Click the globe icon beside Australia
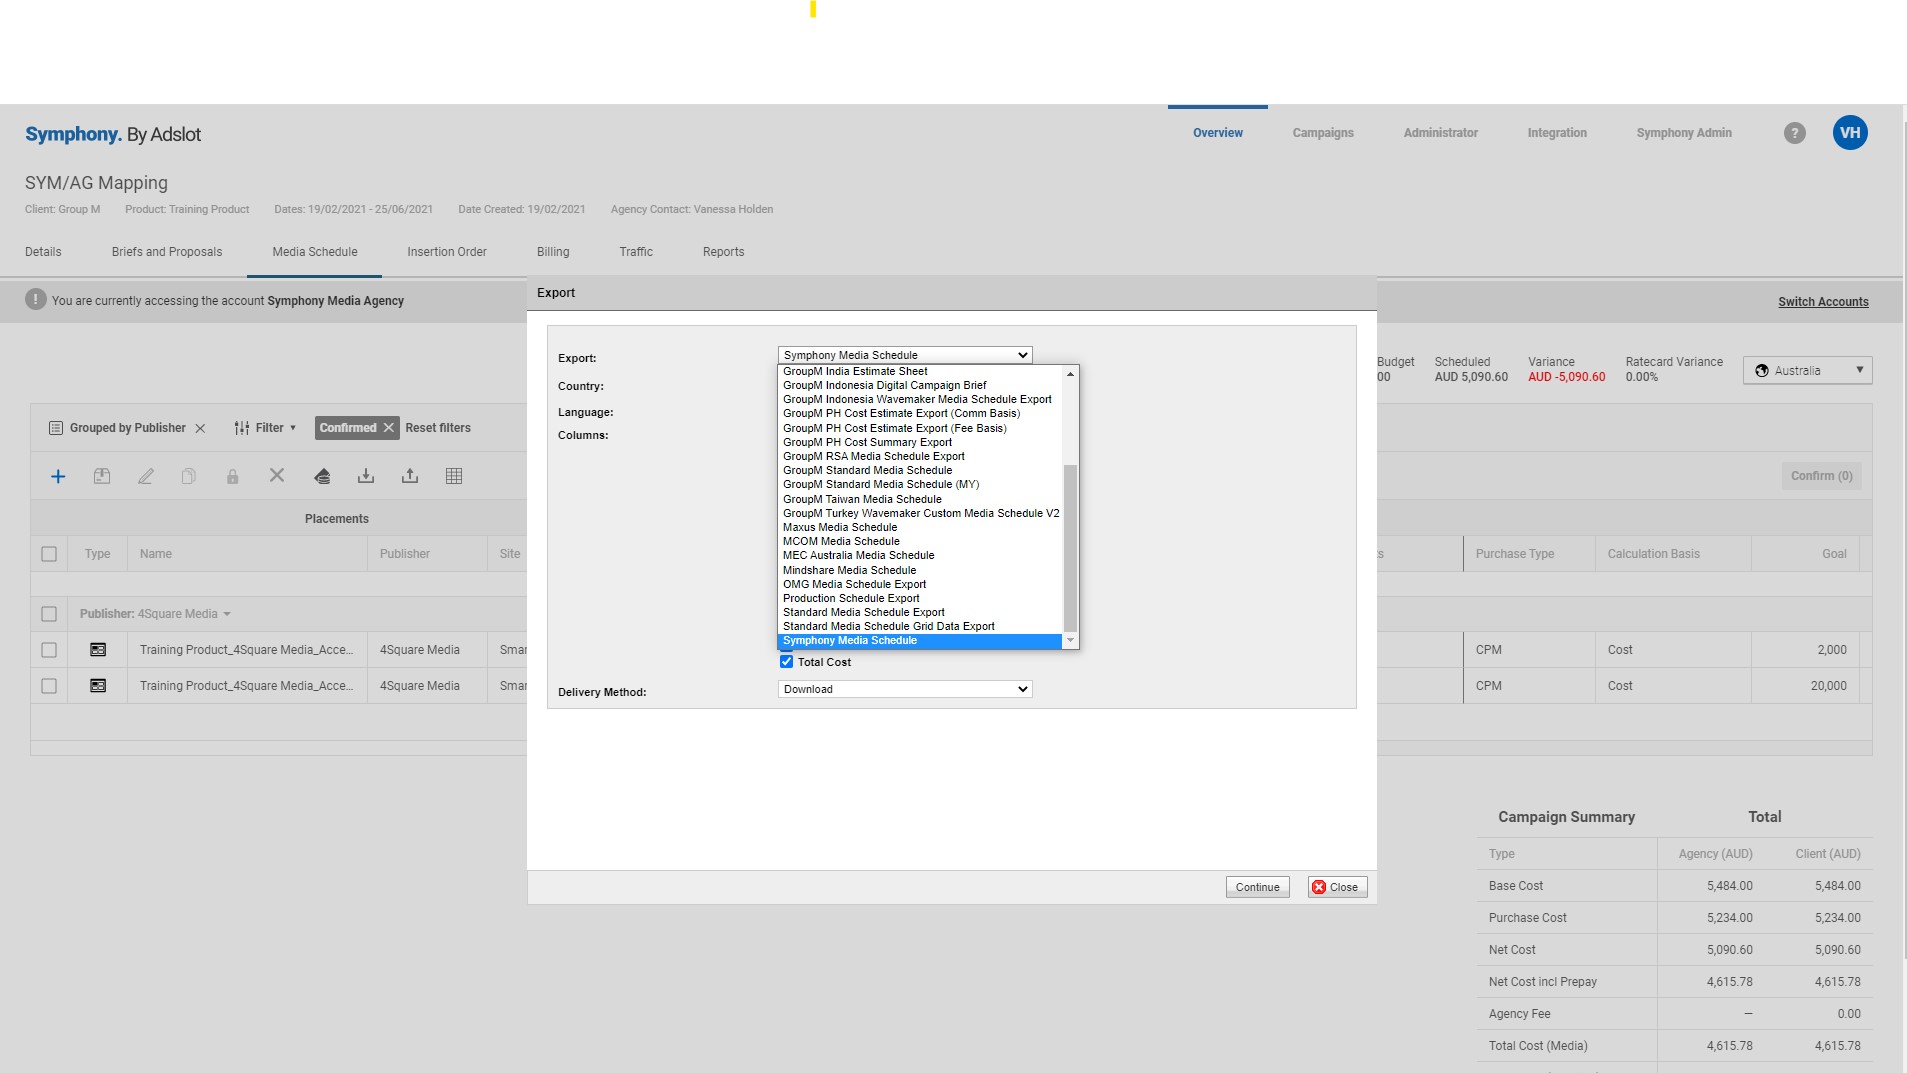 (x=1762, y=370)
